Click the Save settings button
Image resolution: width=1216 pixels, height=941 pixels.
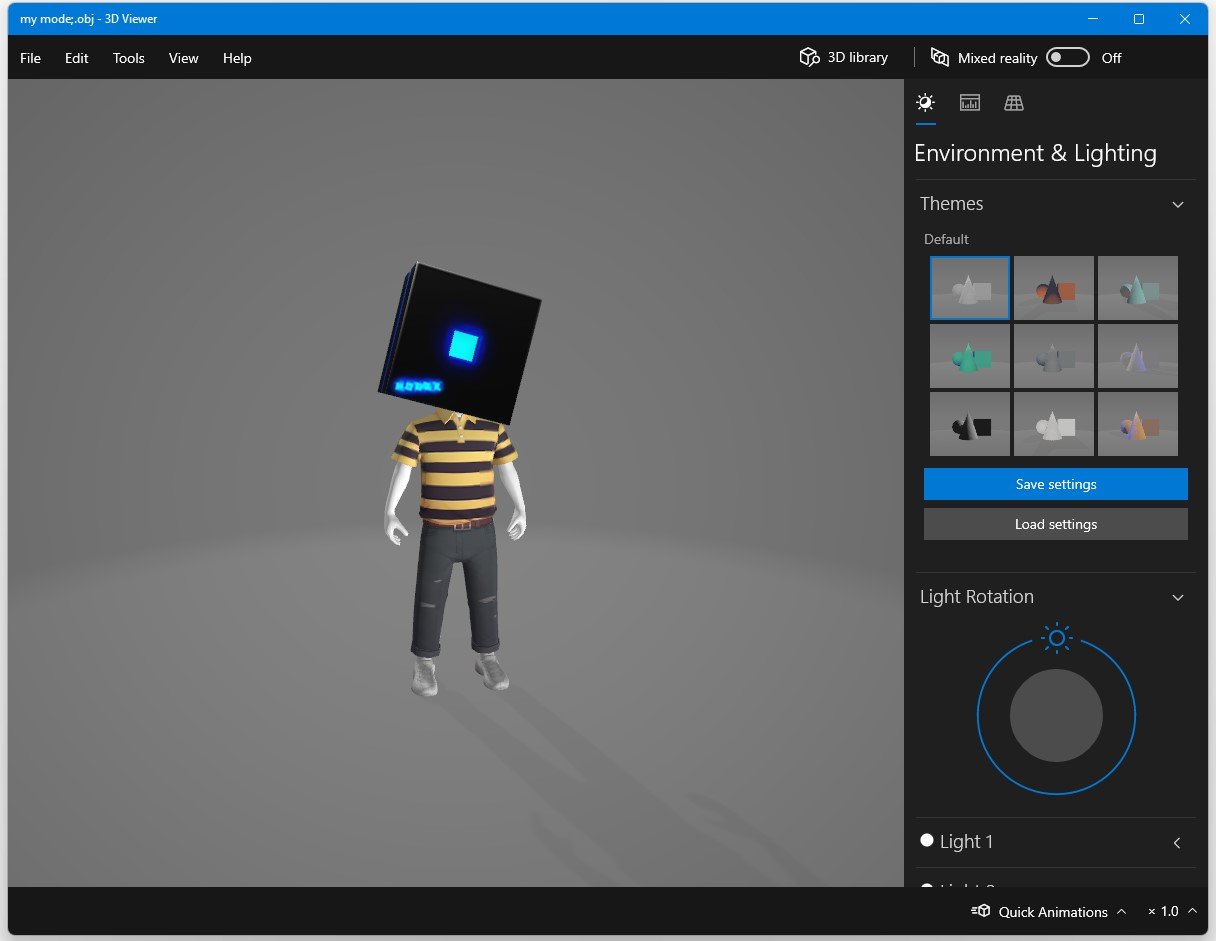[x=1055, y=484]
